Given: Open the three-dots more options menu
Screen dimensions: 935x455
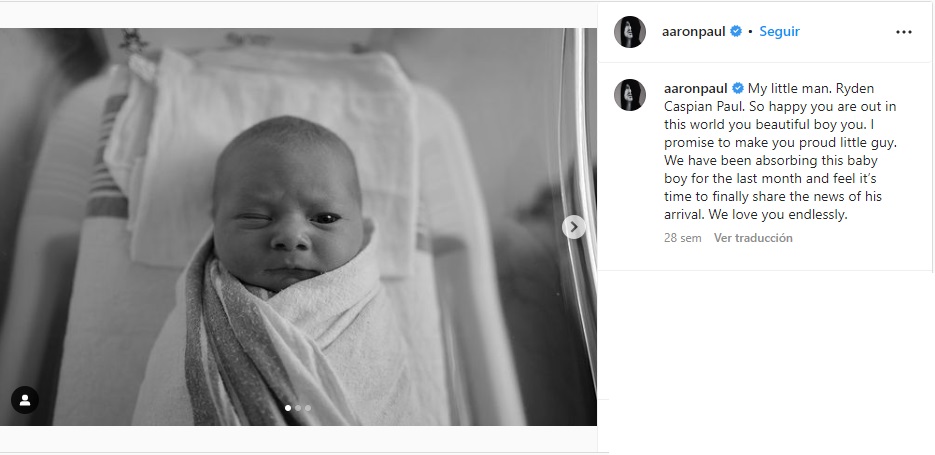Looking at the screenshot, I should coord(903,32).
